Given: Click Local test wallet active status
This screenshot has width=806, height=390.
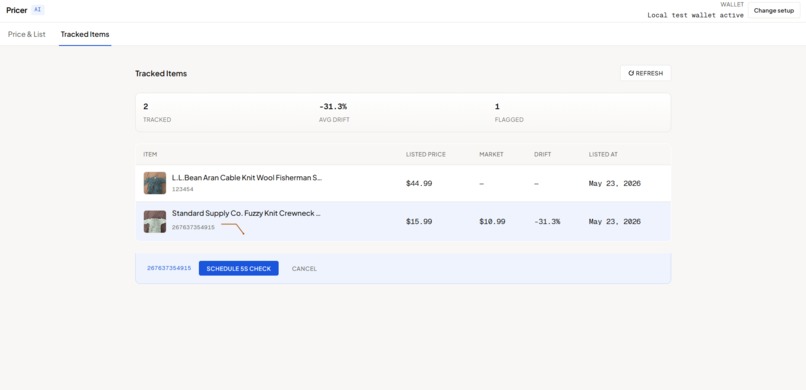Looking at the screenshot, I should pos(695,15).
